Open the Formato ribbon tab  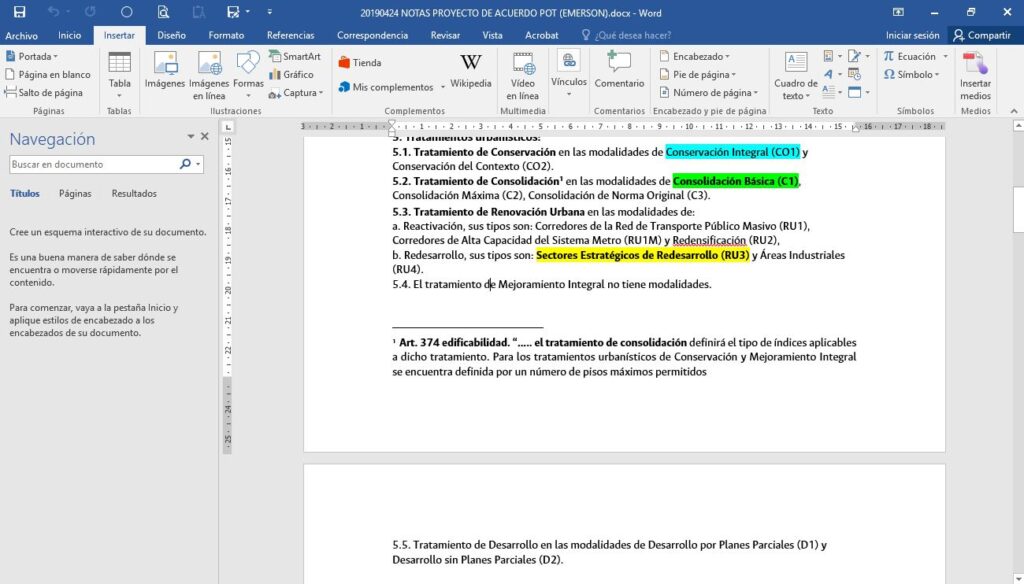226,35
